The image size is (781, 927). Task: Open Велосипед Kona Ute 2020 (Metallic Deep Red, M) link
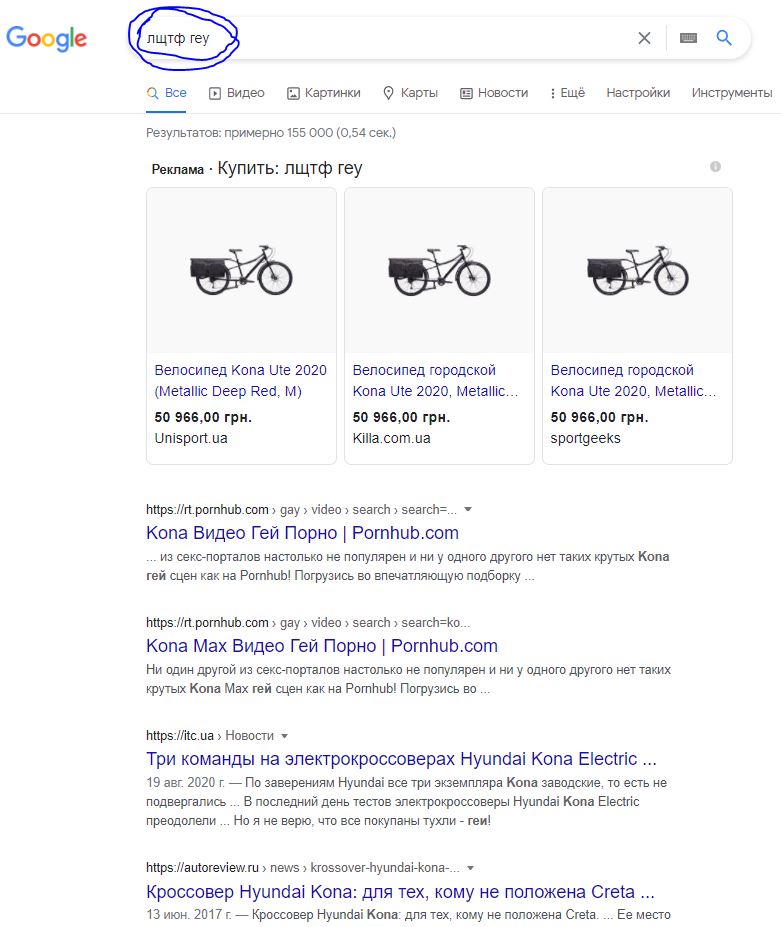pyautogui.click(x=240, y=381)
